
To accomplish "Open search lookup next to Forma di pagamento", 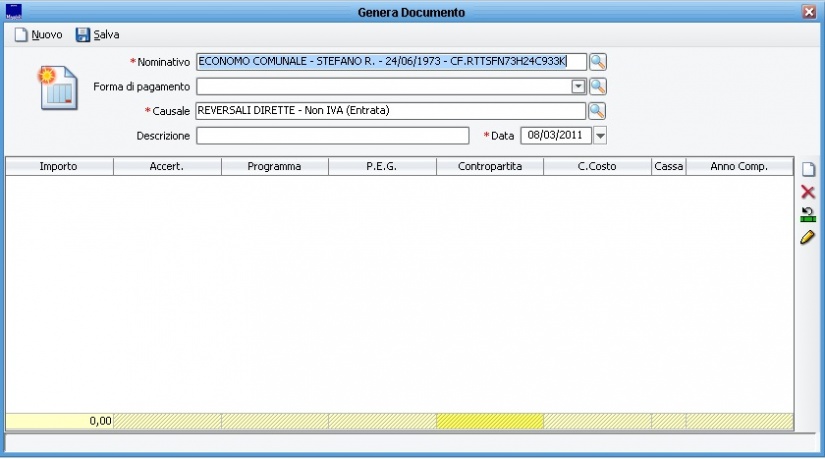I will point(598,87).
